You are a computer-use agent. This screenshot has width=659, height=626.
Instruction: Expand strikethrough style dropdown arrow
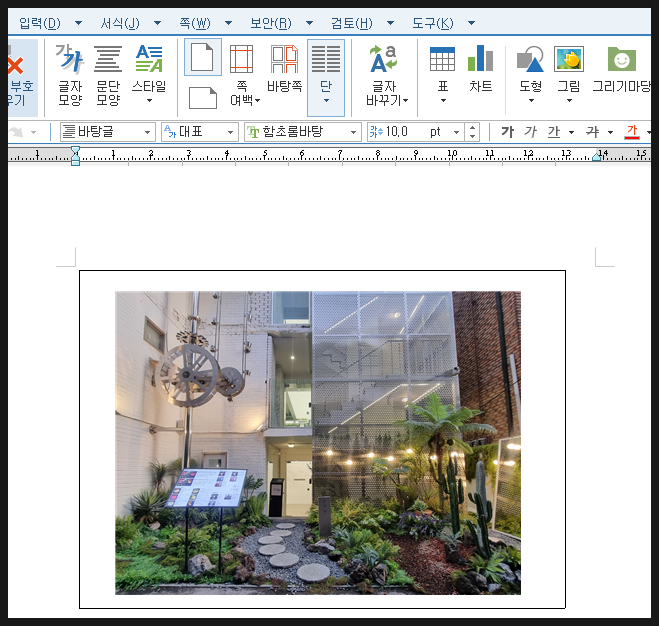pos(610,132)
